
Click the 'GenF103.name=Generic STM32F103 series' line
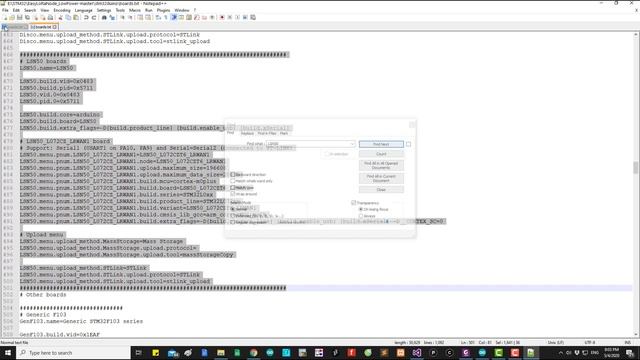[81, 321]
